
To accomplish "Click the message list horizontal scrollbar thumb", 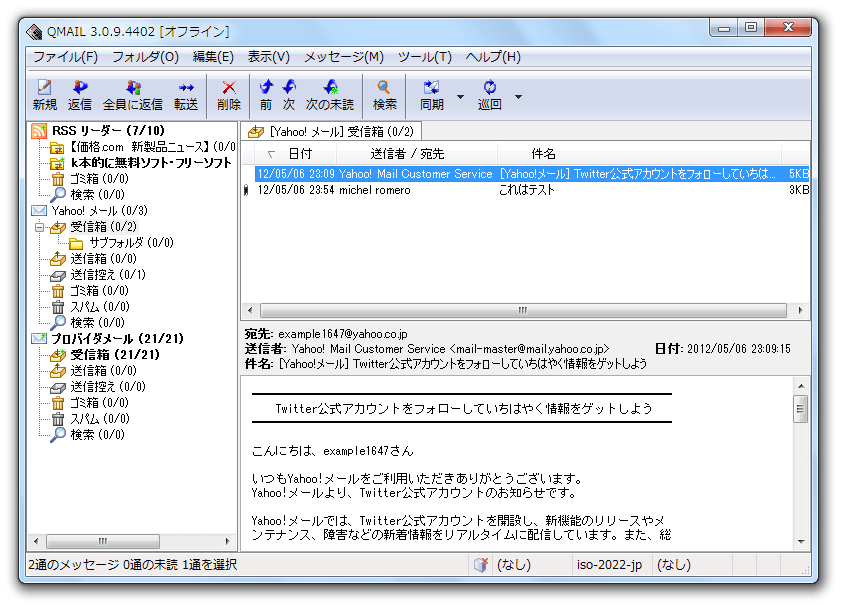I will click(523, 310).
